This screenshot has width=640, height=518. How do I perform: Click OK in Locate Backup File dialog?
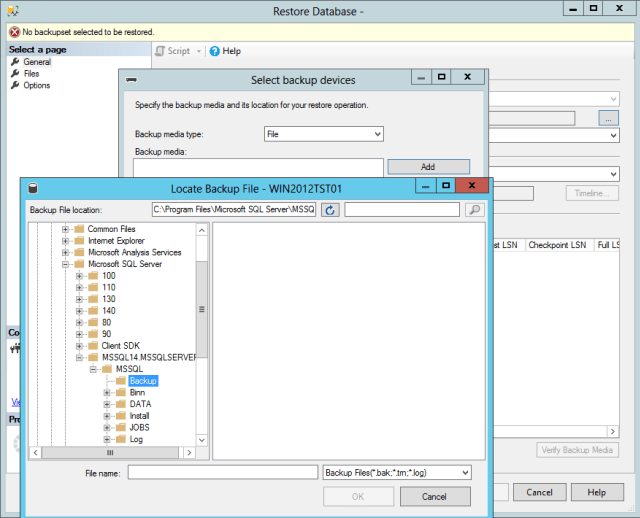(x=358, y=496)
